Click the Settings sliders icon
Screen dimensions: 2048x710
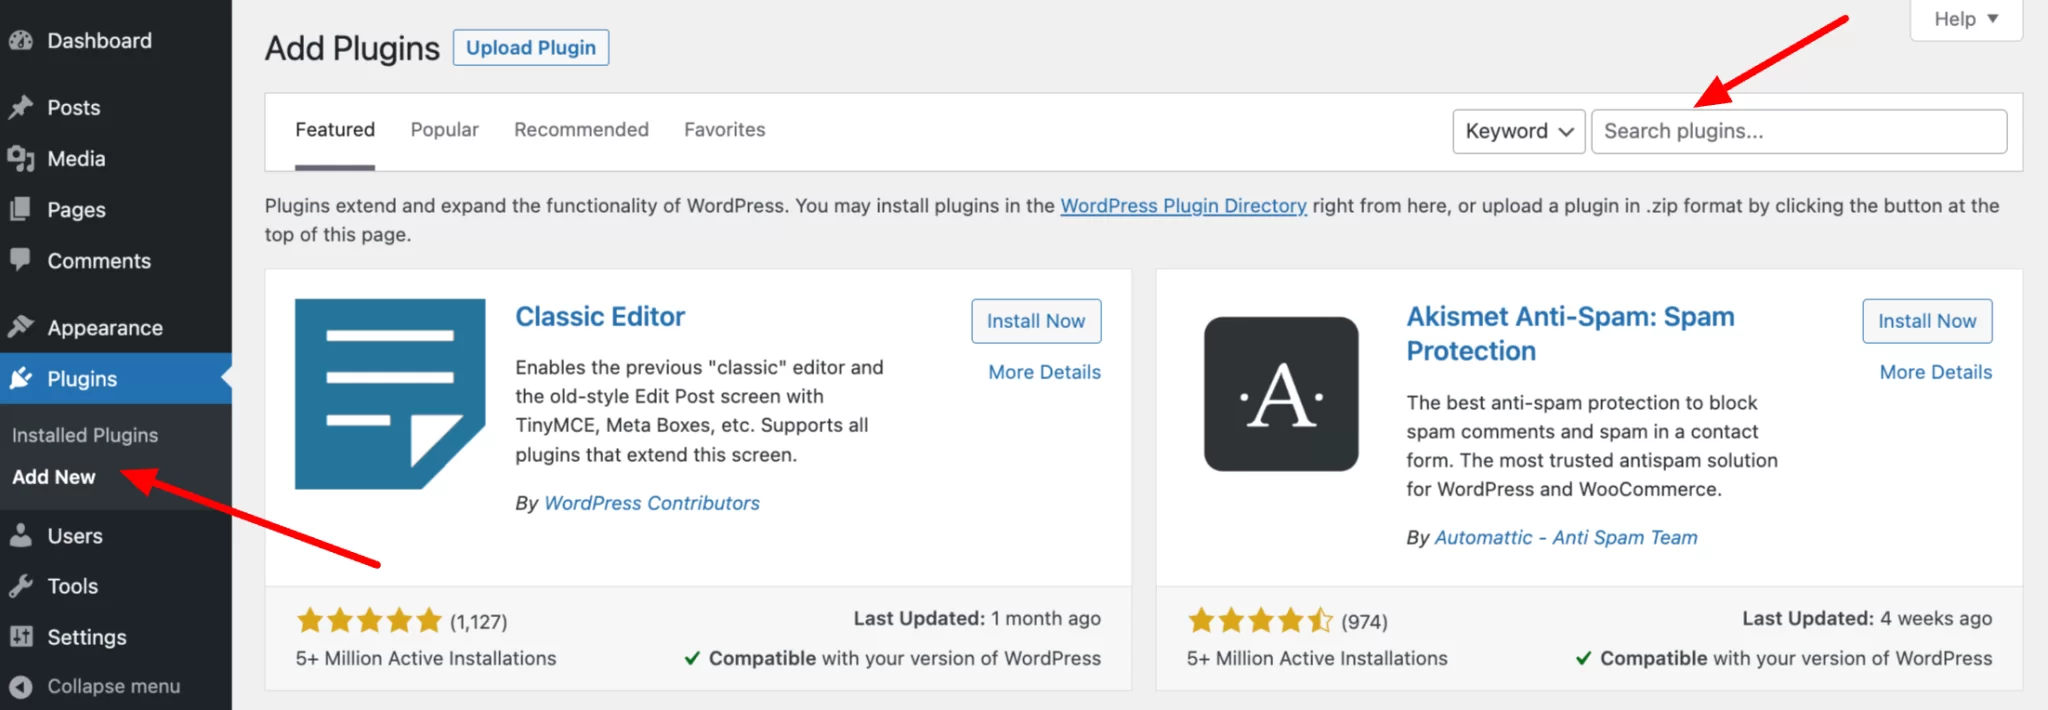click(21, 636)
